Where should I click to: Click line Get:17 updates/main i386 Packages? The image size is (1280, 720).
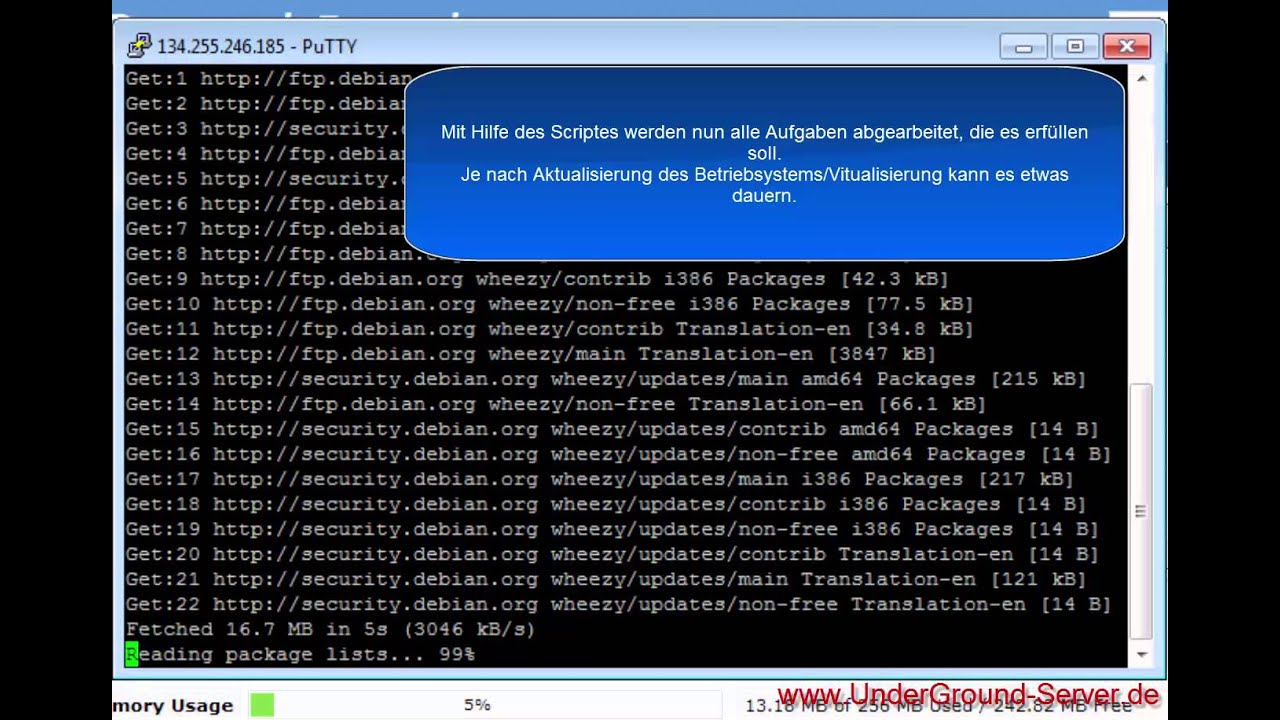599,479
